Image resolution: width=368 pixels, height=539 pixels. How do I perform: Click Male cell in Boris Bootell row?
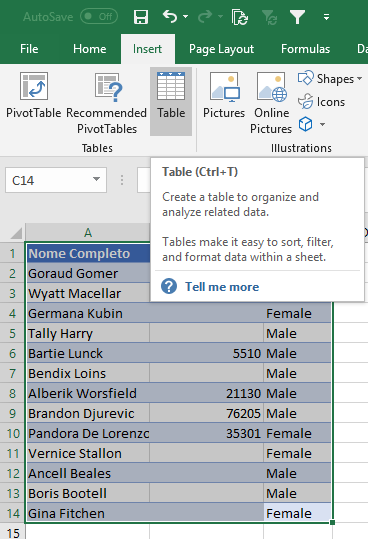(x=297, y=493)
